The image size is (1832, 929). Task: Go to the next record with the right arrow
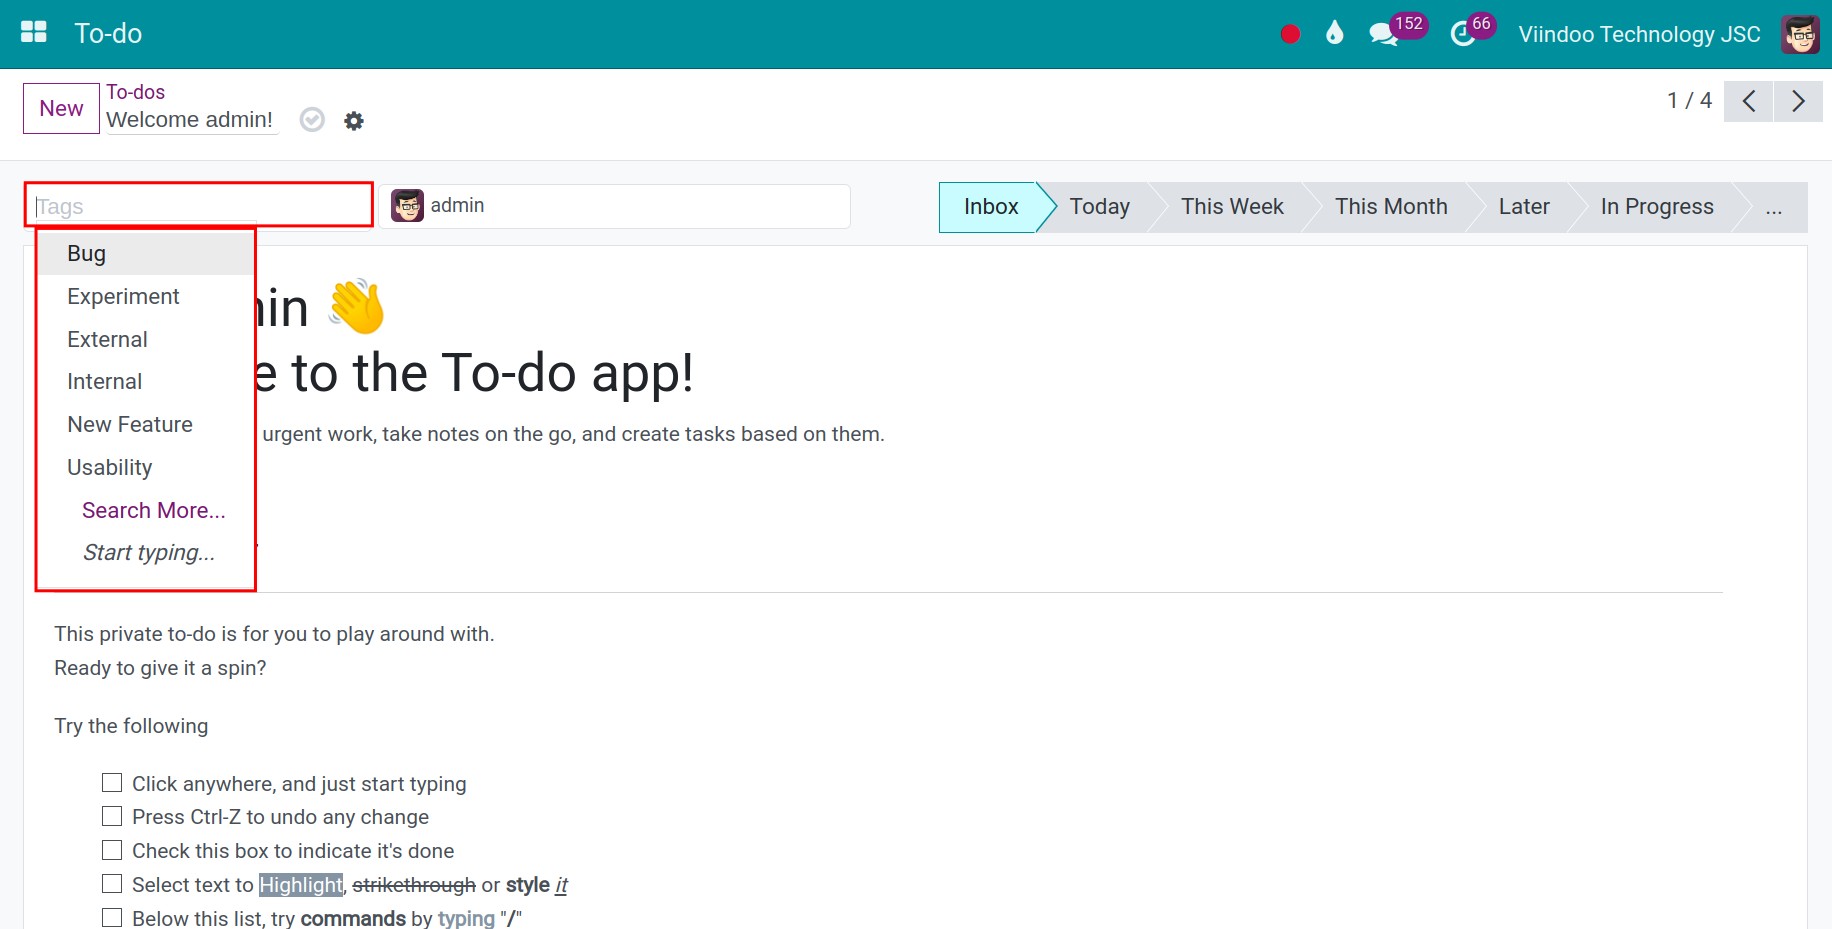click(x=1798, y=101)
